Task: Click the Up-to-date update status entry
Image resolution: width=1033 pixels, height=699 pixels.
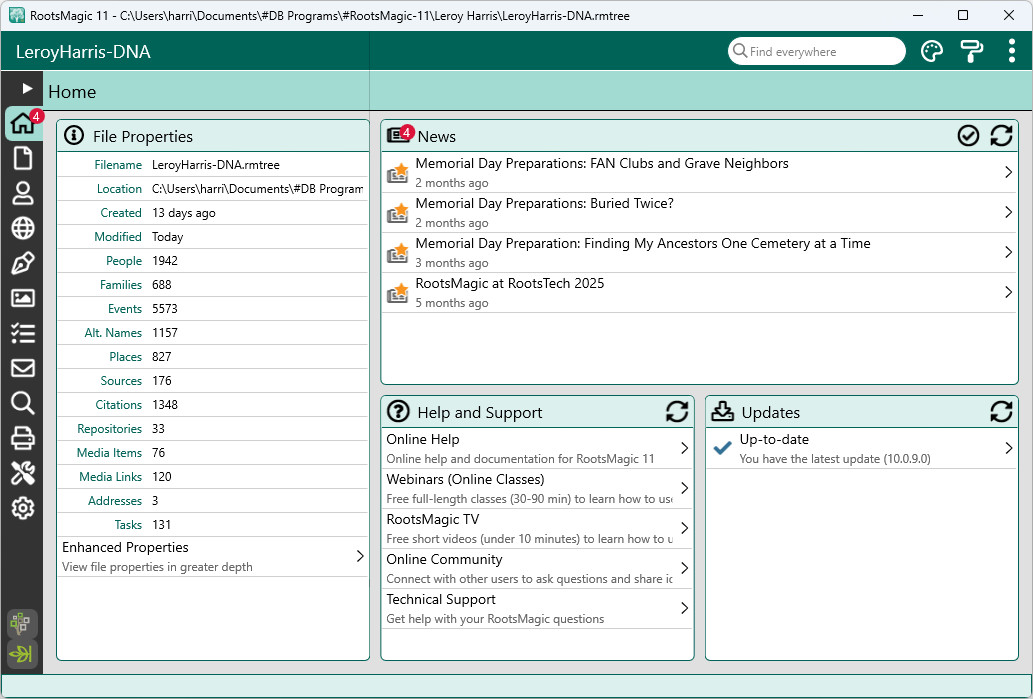Action: pyautogui.click(x=862, y=448)
